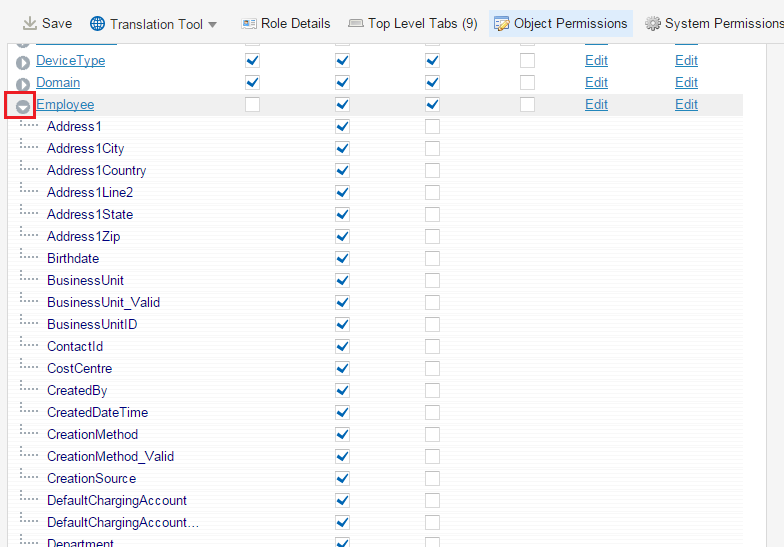This screenshot has height=547, width=784.
Task: Click the Domain object link
Action: 58,83
